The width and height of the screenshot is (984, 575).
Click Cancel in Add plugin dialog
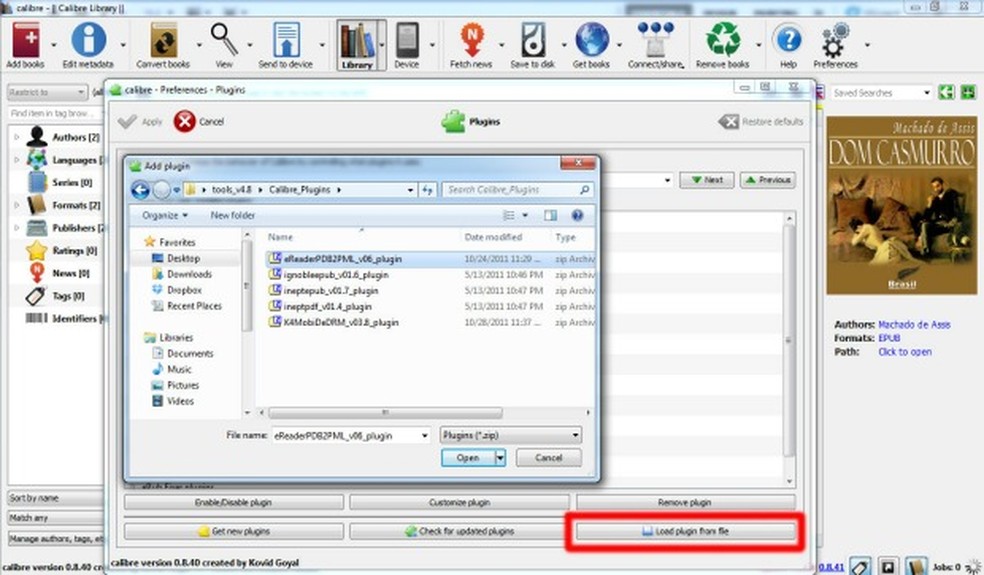(x=548, y=458)
